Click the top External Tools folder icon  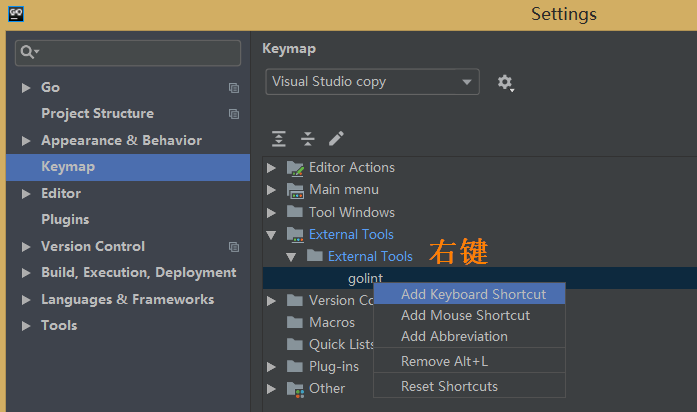click(295, 235)
